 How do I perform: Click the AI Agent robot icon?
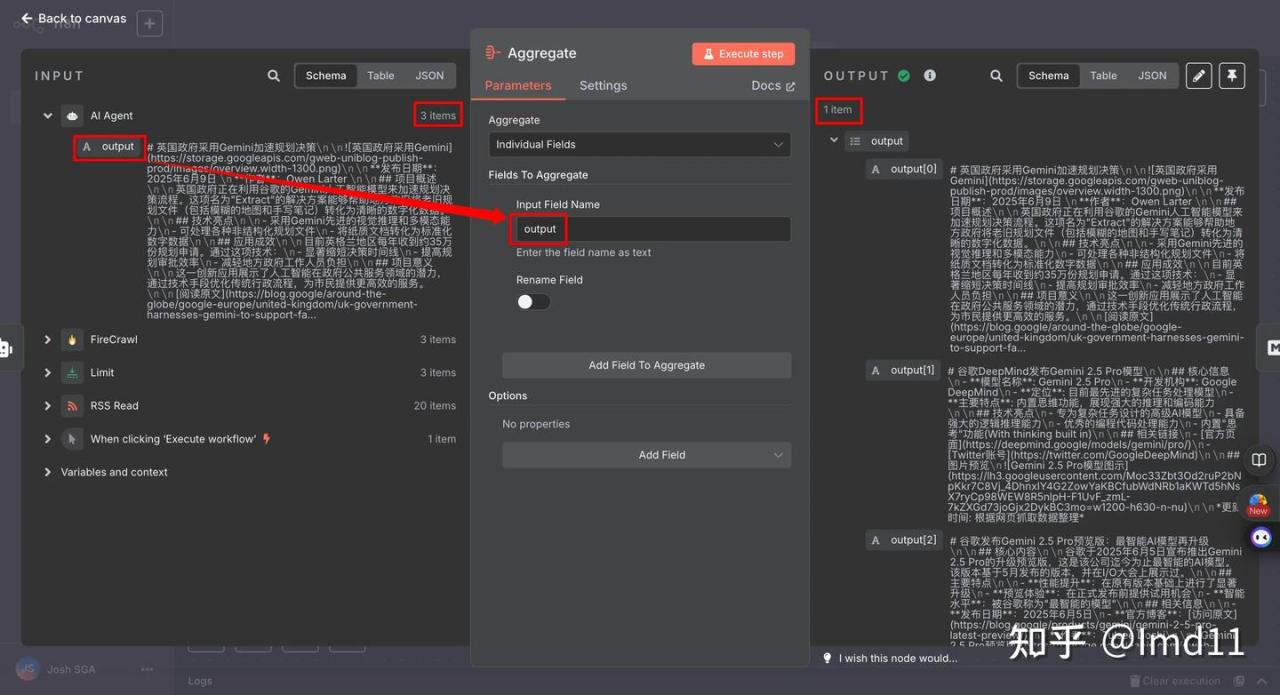(x=72, y=116)
